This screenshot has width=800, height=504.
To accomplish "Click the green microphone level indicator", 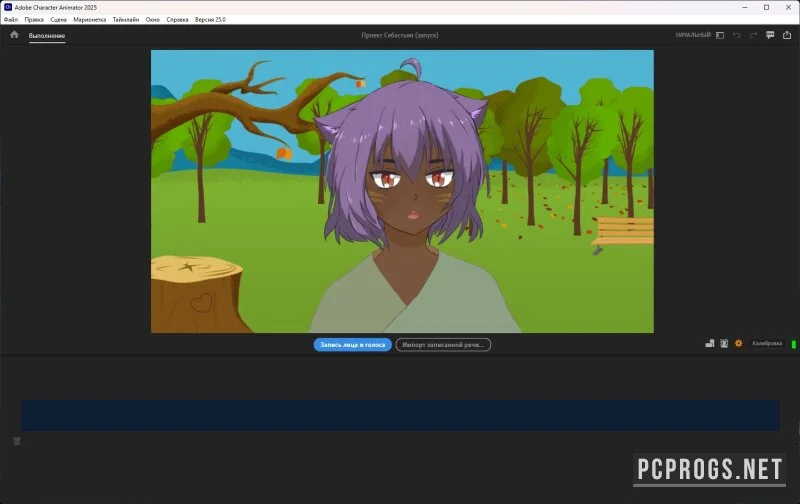I will 793,344.
